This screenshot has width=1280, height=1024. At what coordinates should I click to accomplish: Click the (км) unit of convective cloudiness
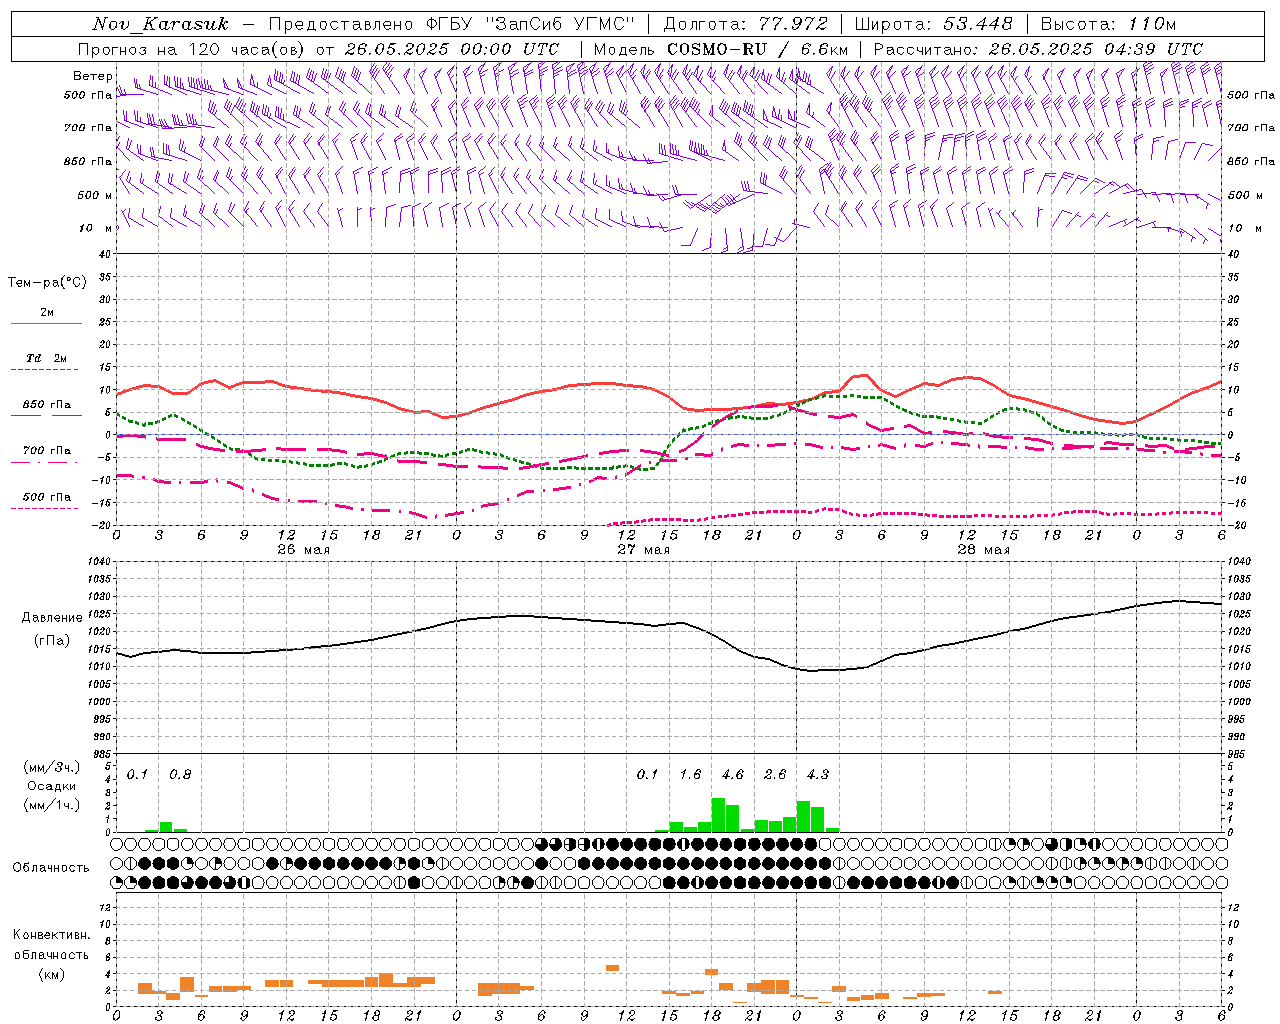coord(51,974)
